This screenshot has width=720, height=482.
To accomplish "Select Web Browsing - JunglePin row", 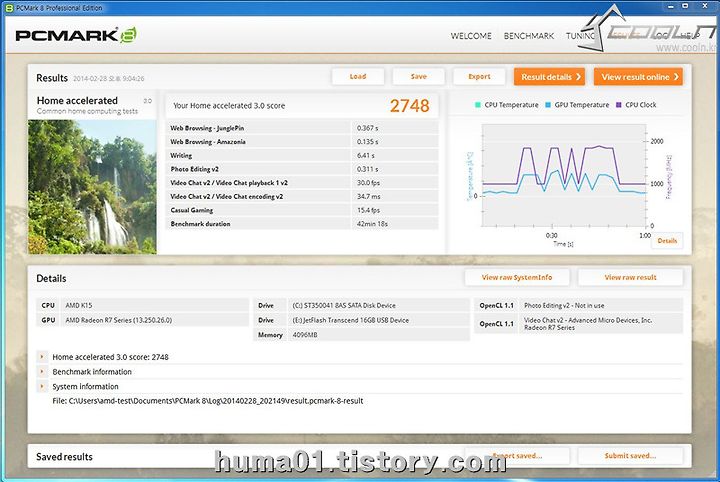I will point(302,128).
